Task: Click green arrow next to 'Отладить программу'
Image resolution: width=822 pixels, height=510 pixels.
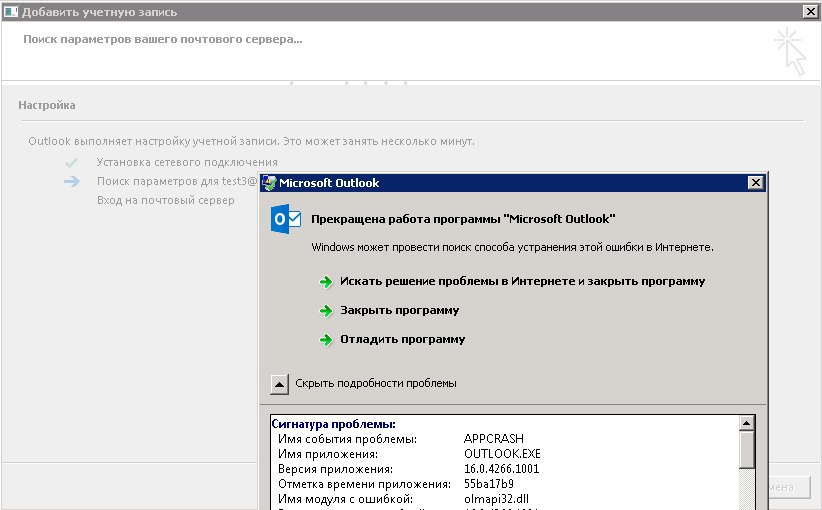Action: click(x=326, y=340)
